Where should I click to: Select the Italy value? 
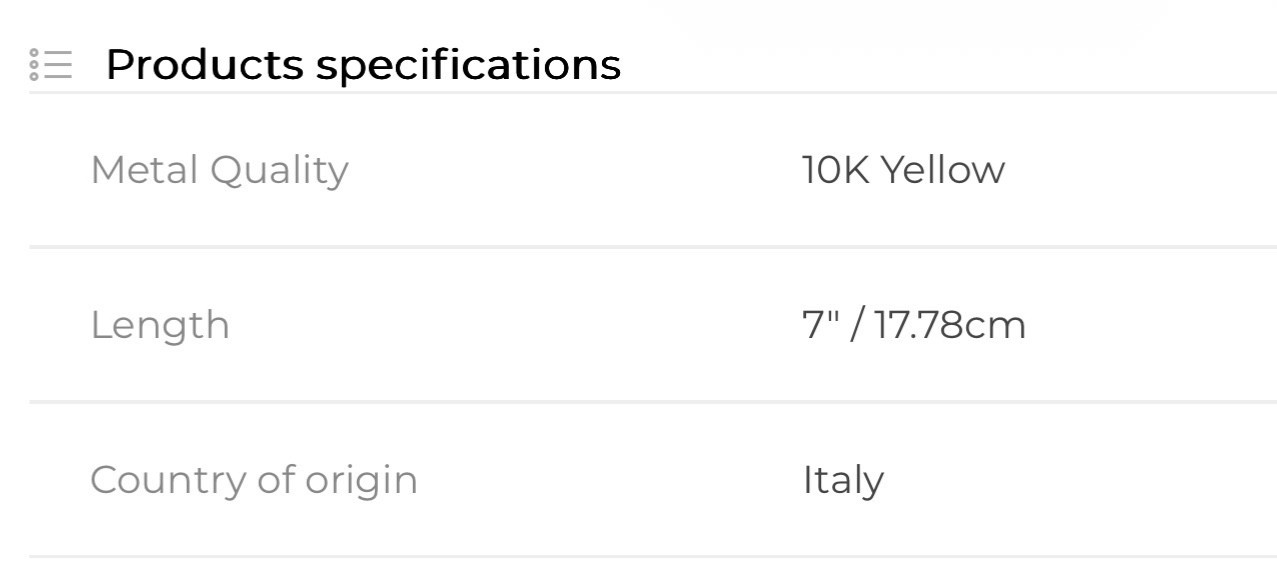[843, 480]
